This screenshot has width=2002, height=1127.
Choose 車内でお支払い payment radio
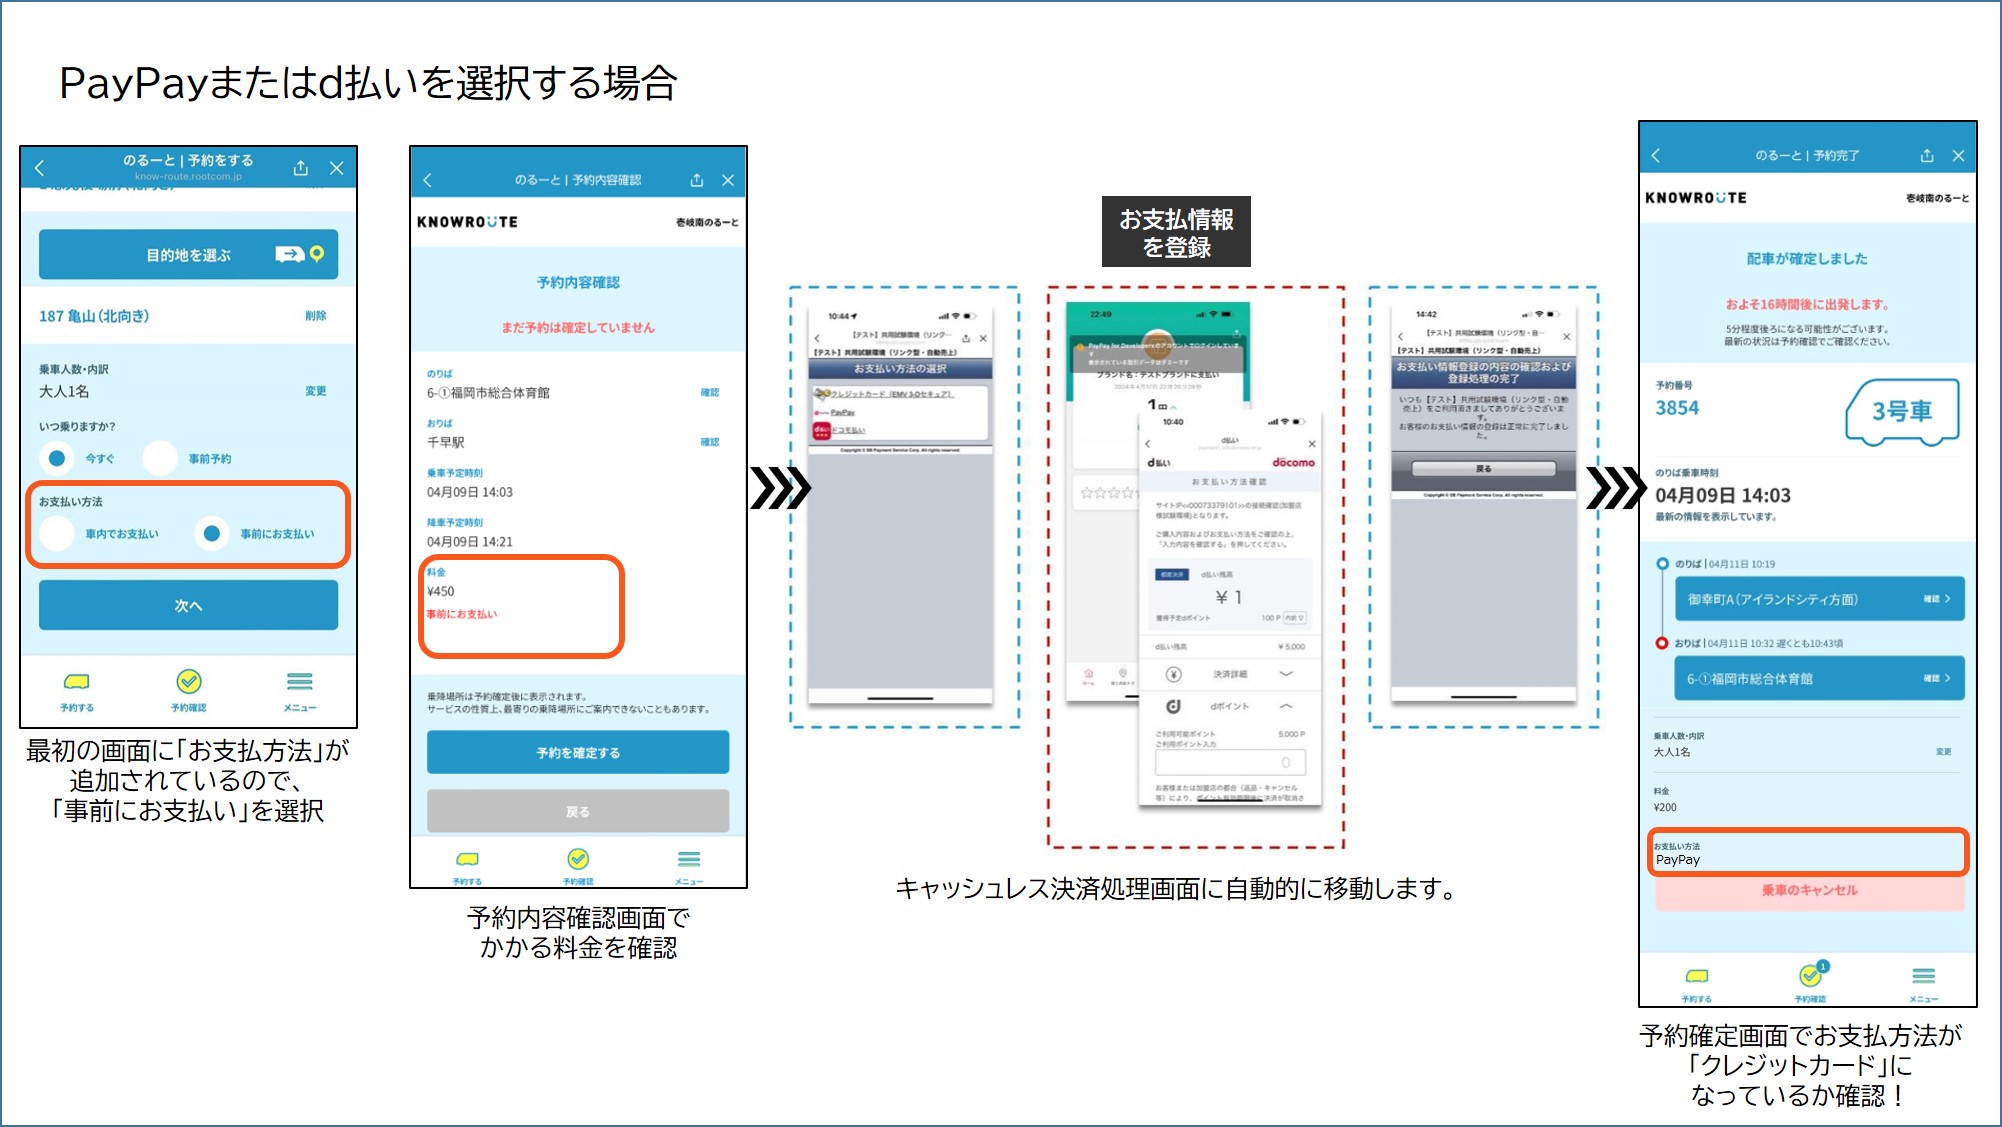[x=57, y=534]
